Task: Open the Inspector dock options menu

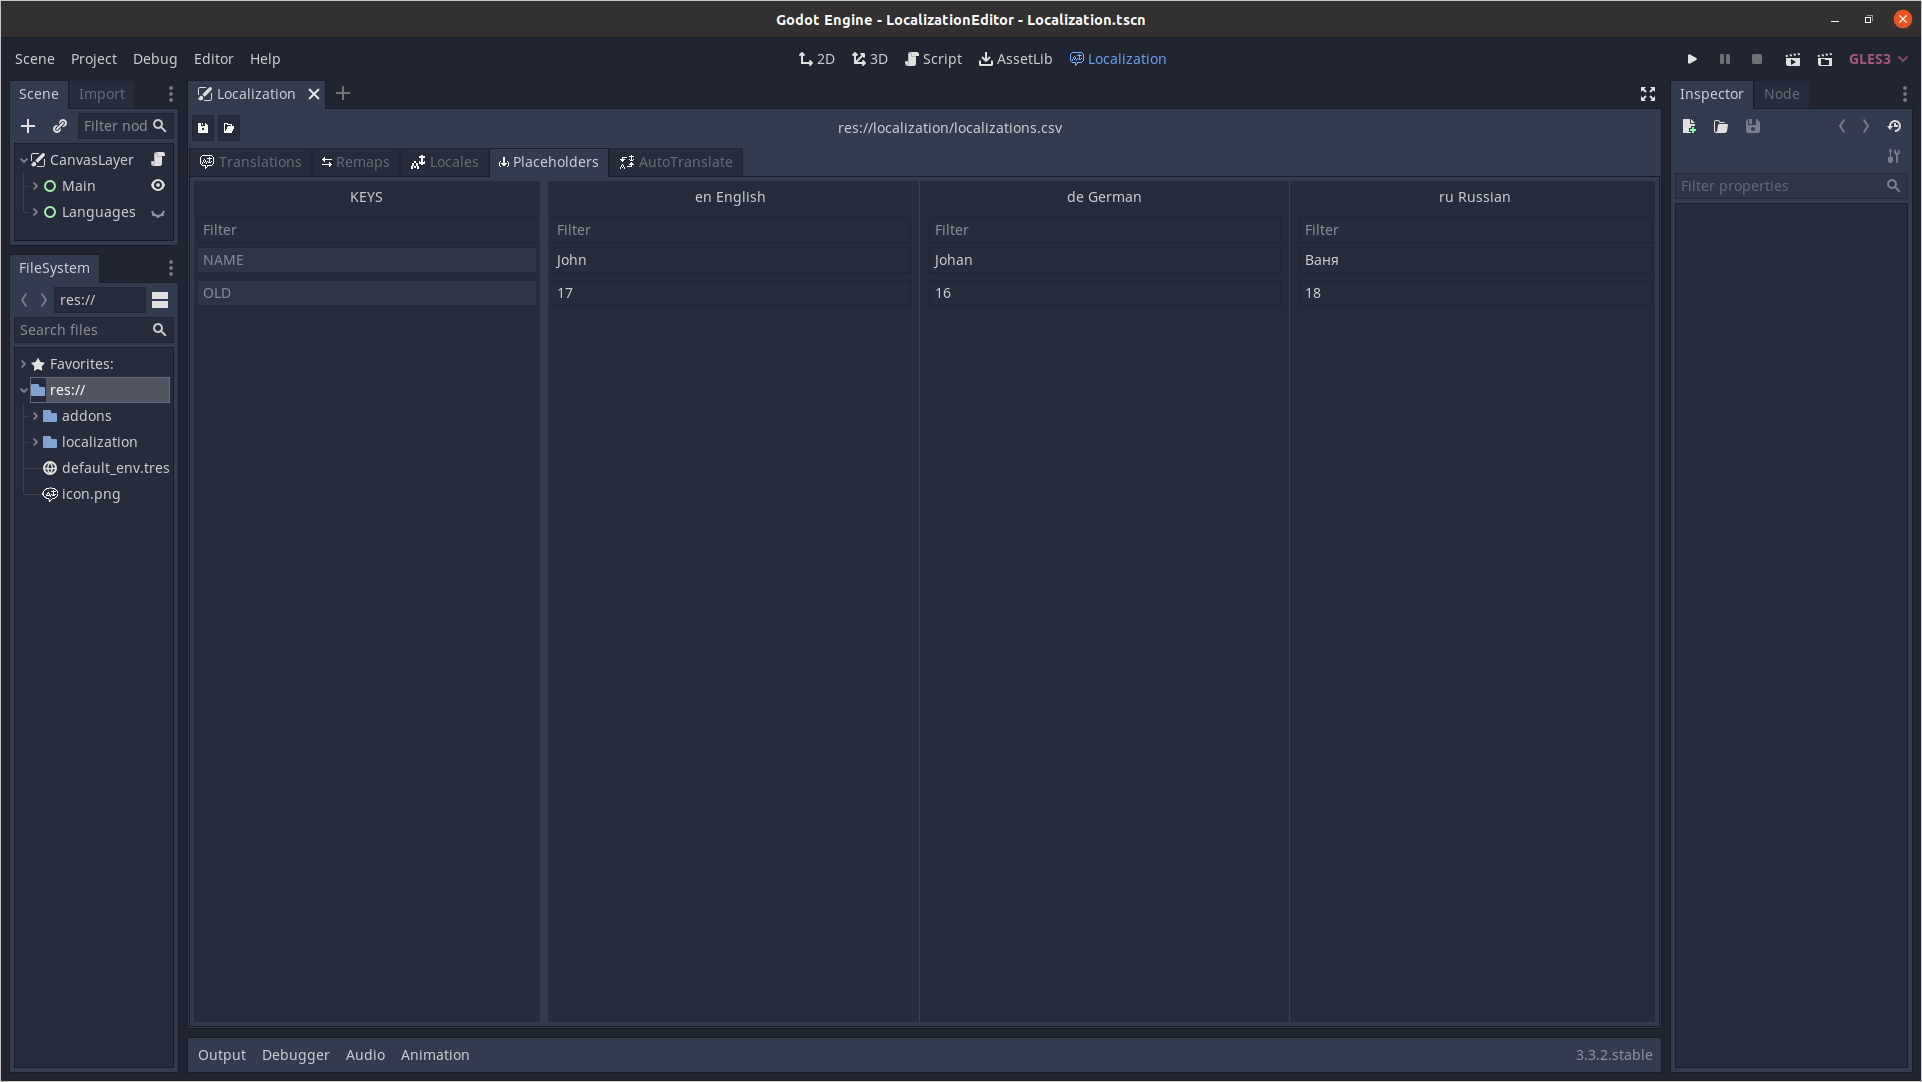Action: point(1905,94)
